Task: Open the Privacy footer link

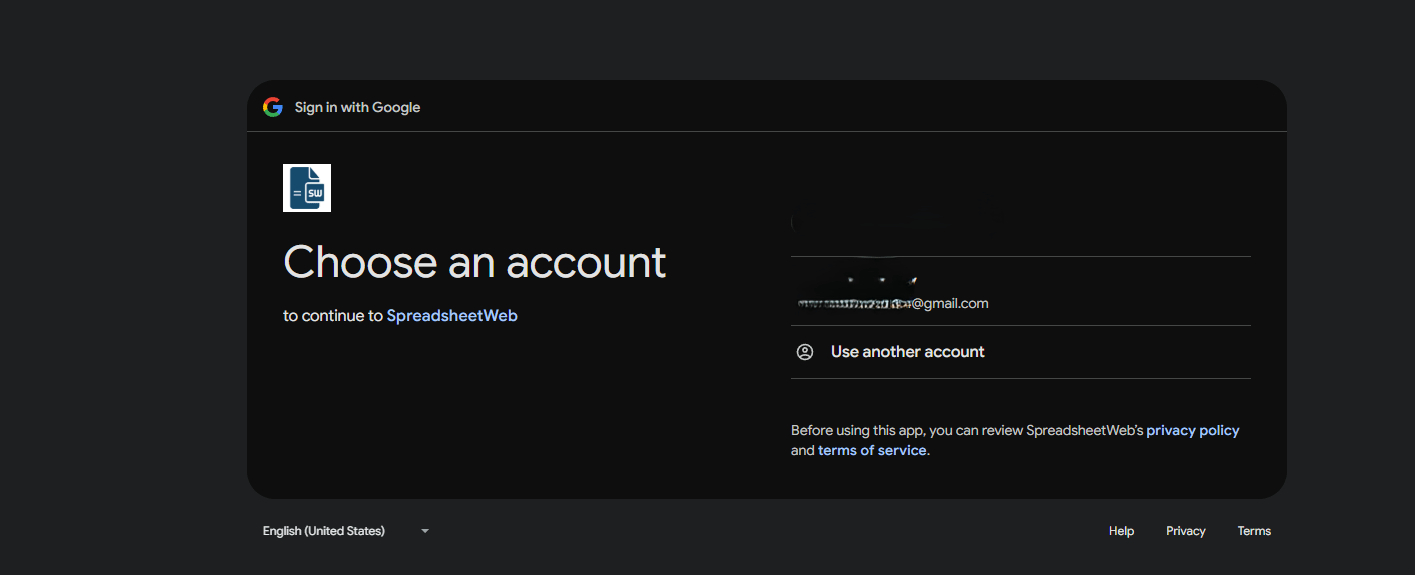Action: click(1186, 531)
